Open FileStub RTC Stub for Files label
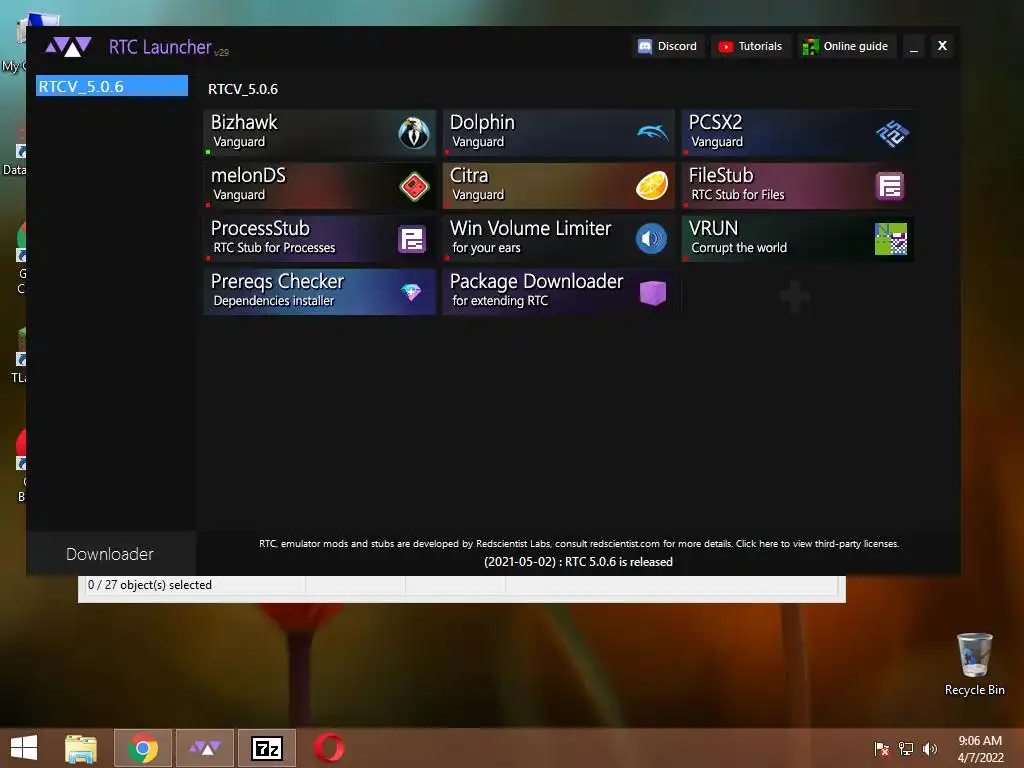 coord(737,184)
